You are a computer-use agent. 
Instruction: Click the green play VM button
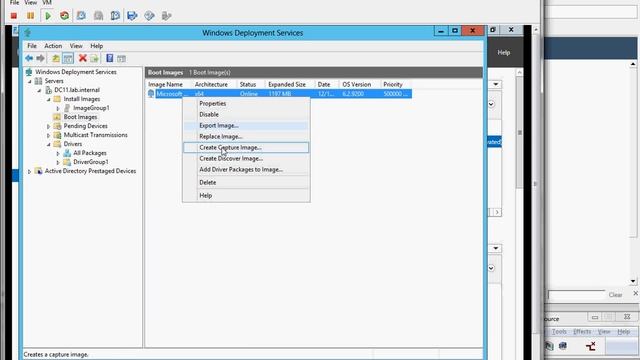[48, 16]
